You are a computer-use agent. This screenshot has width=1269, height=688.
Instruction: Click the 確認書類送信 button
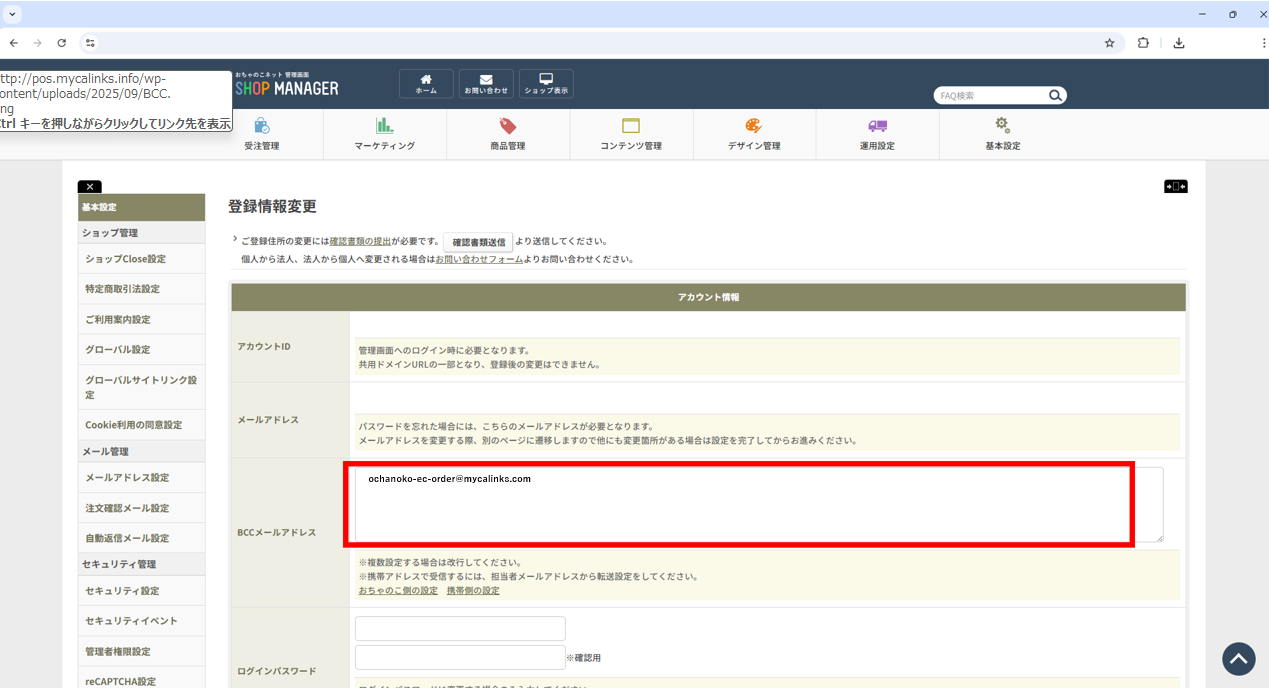[478, 242]
